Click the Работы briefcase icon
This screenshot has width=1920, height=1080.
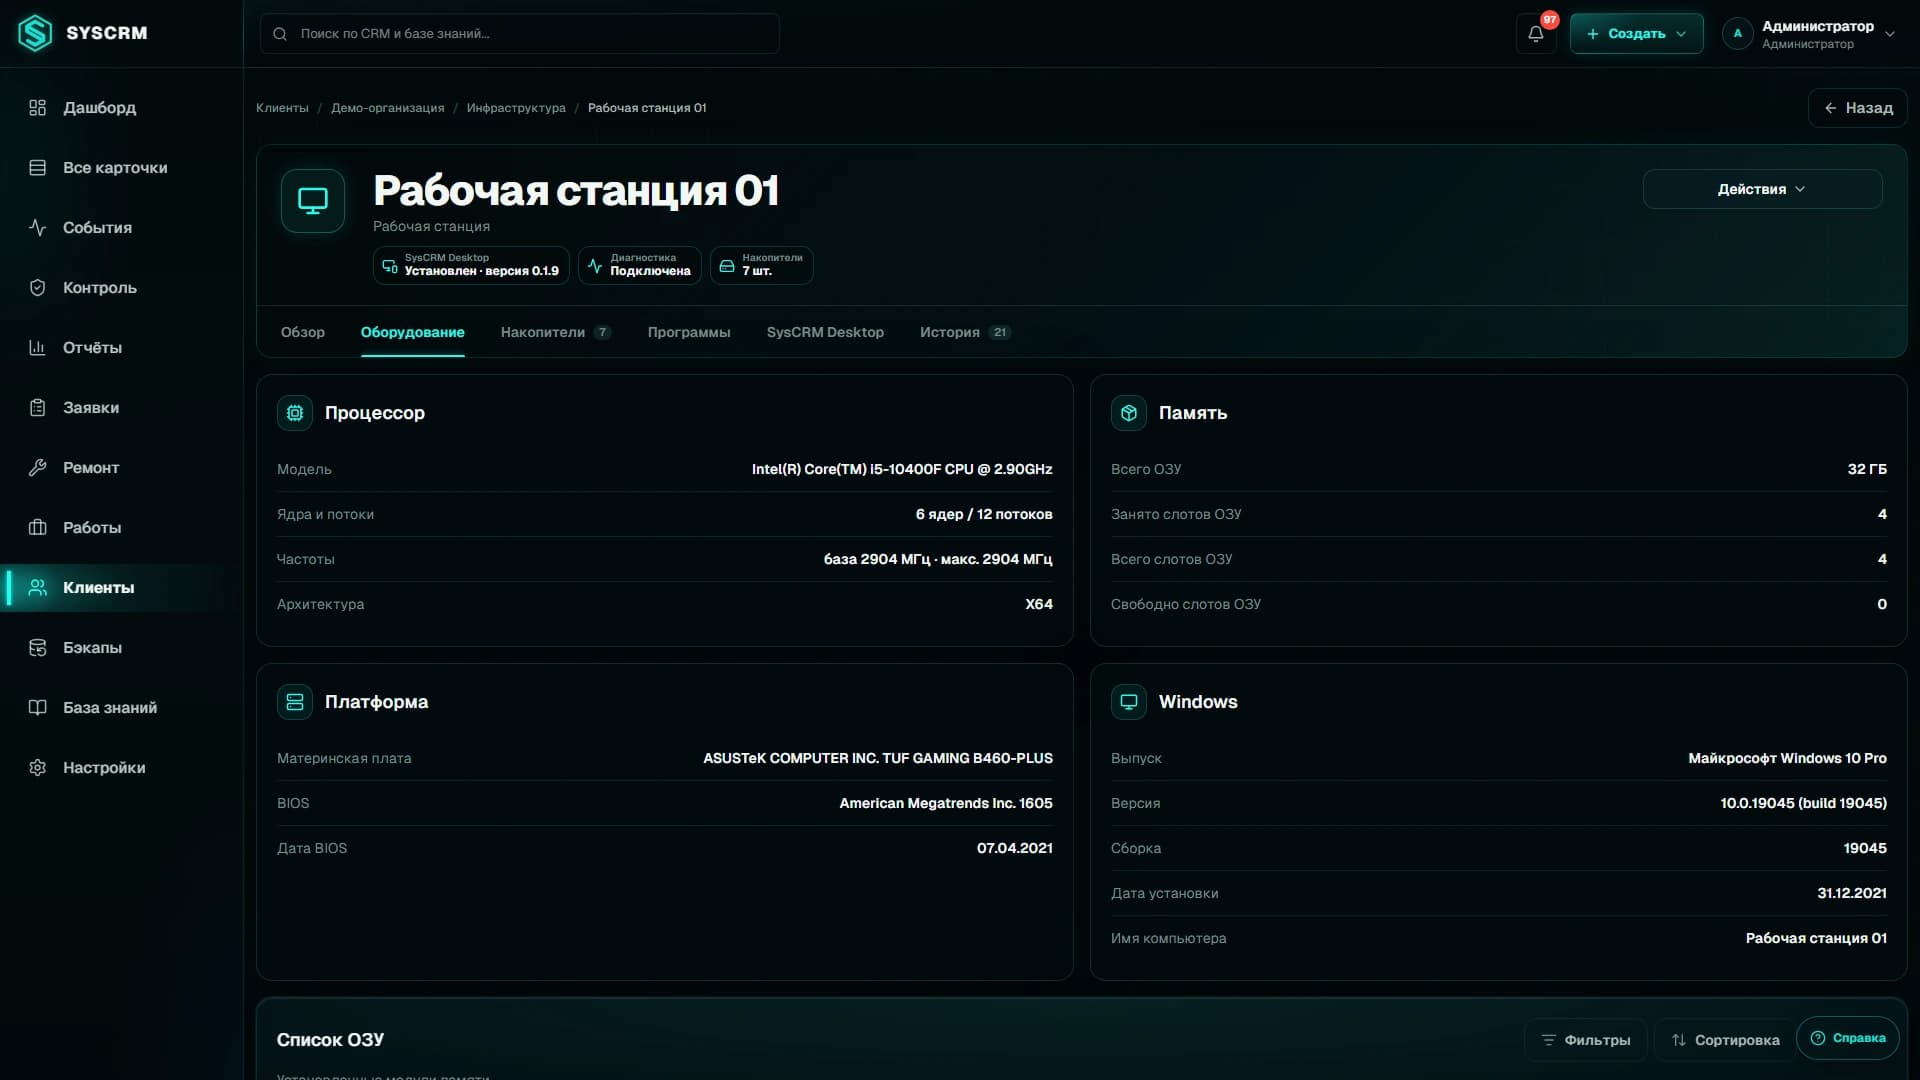click(38, 527)
